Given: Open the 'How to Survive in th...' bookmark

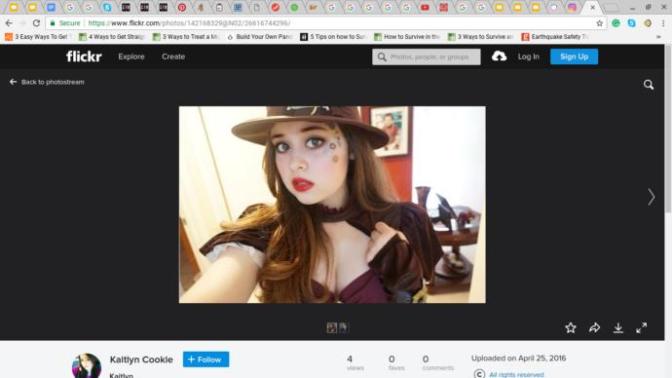Looking at the screenshot, I should (407, 37).
